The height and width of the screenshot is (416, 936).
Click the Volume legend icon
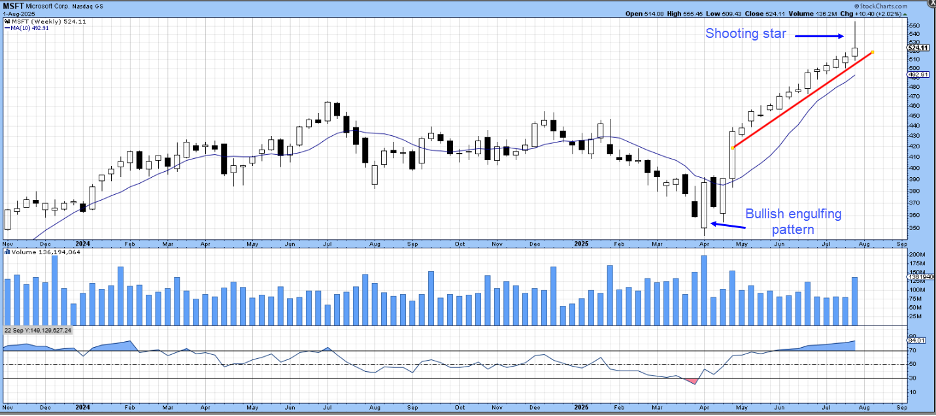click(6, 253)
